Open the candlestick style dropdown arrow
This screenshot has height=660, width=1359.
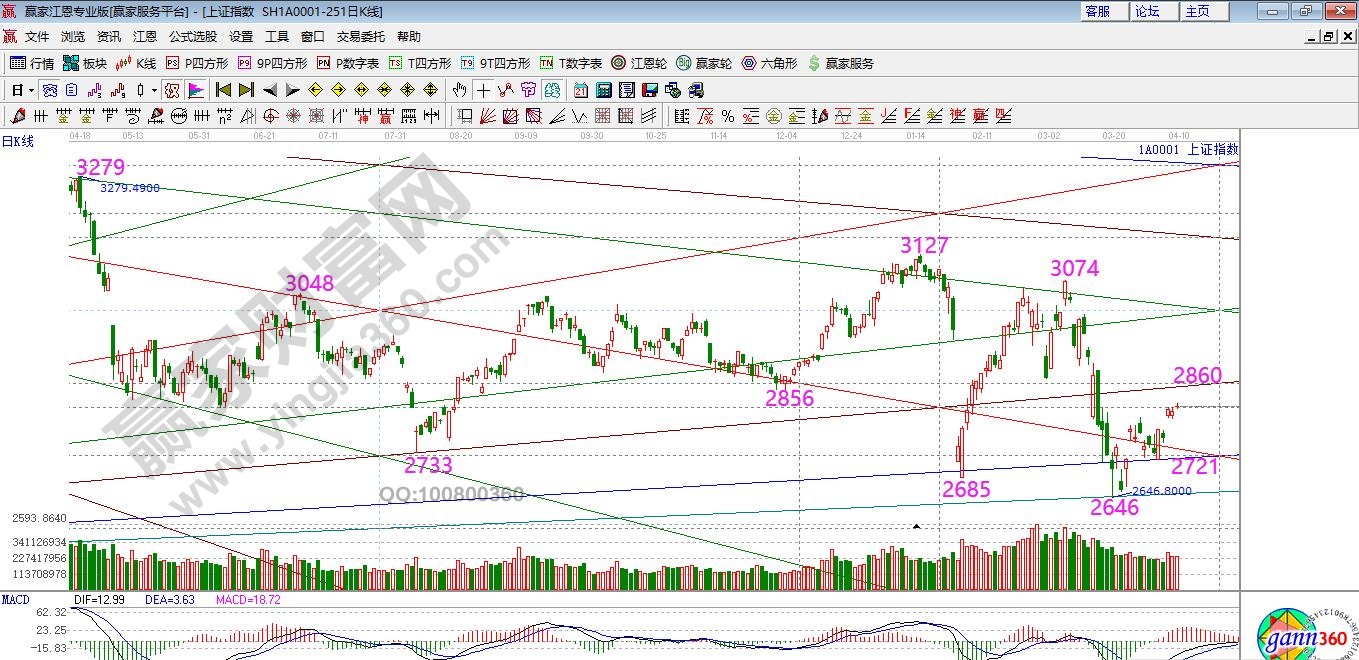coord(153,90)
